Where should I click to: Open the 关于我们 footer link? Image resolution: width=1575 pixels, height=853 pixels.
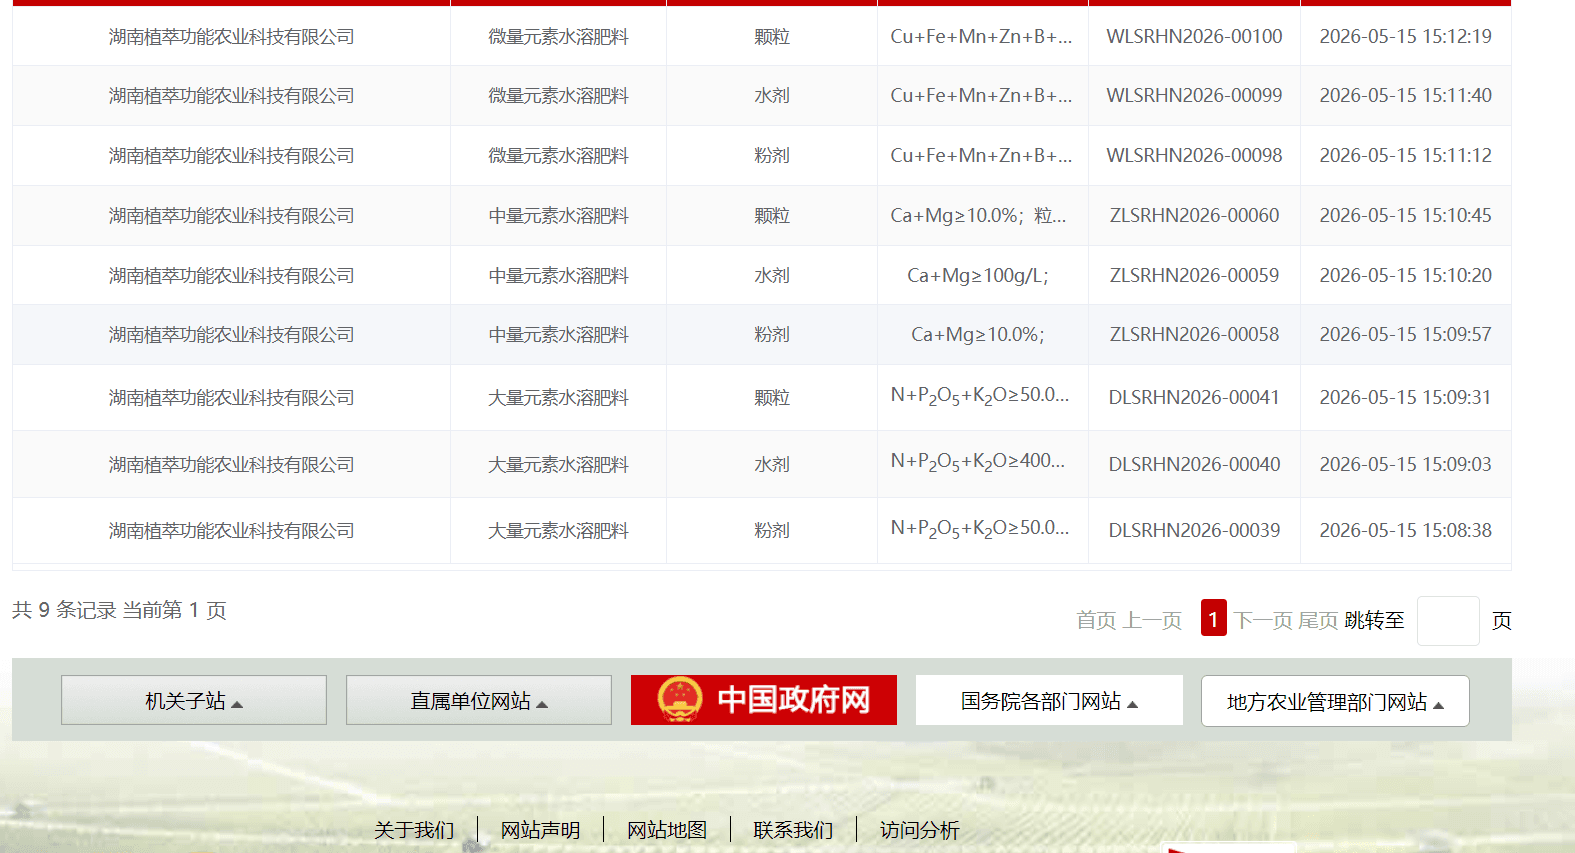coord(414,830)
